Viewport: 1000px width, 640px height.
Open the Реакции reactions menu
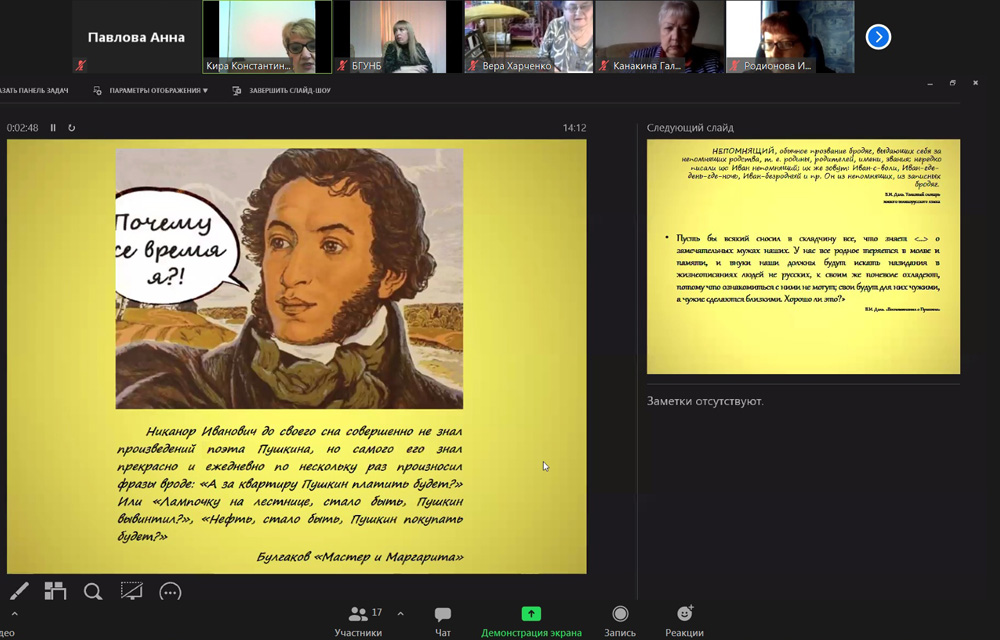(684, 620)
